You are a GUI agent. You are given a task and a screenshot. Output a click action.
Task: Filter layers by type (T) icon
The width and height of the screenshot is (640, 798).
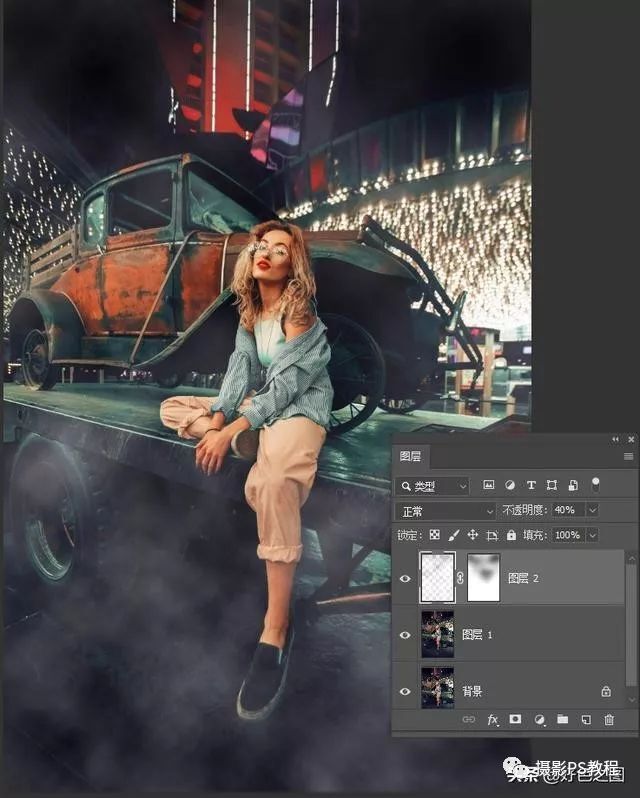pos(531,485)
